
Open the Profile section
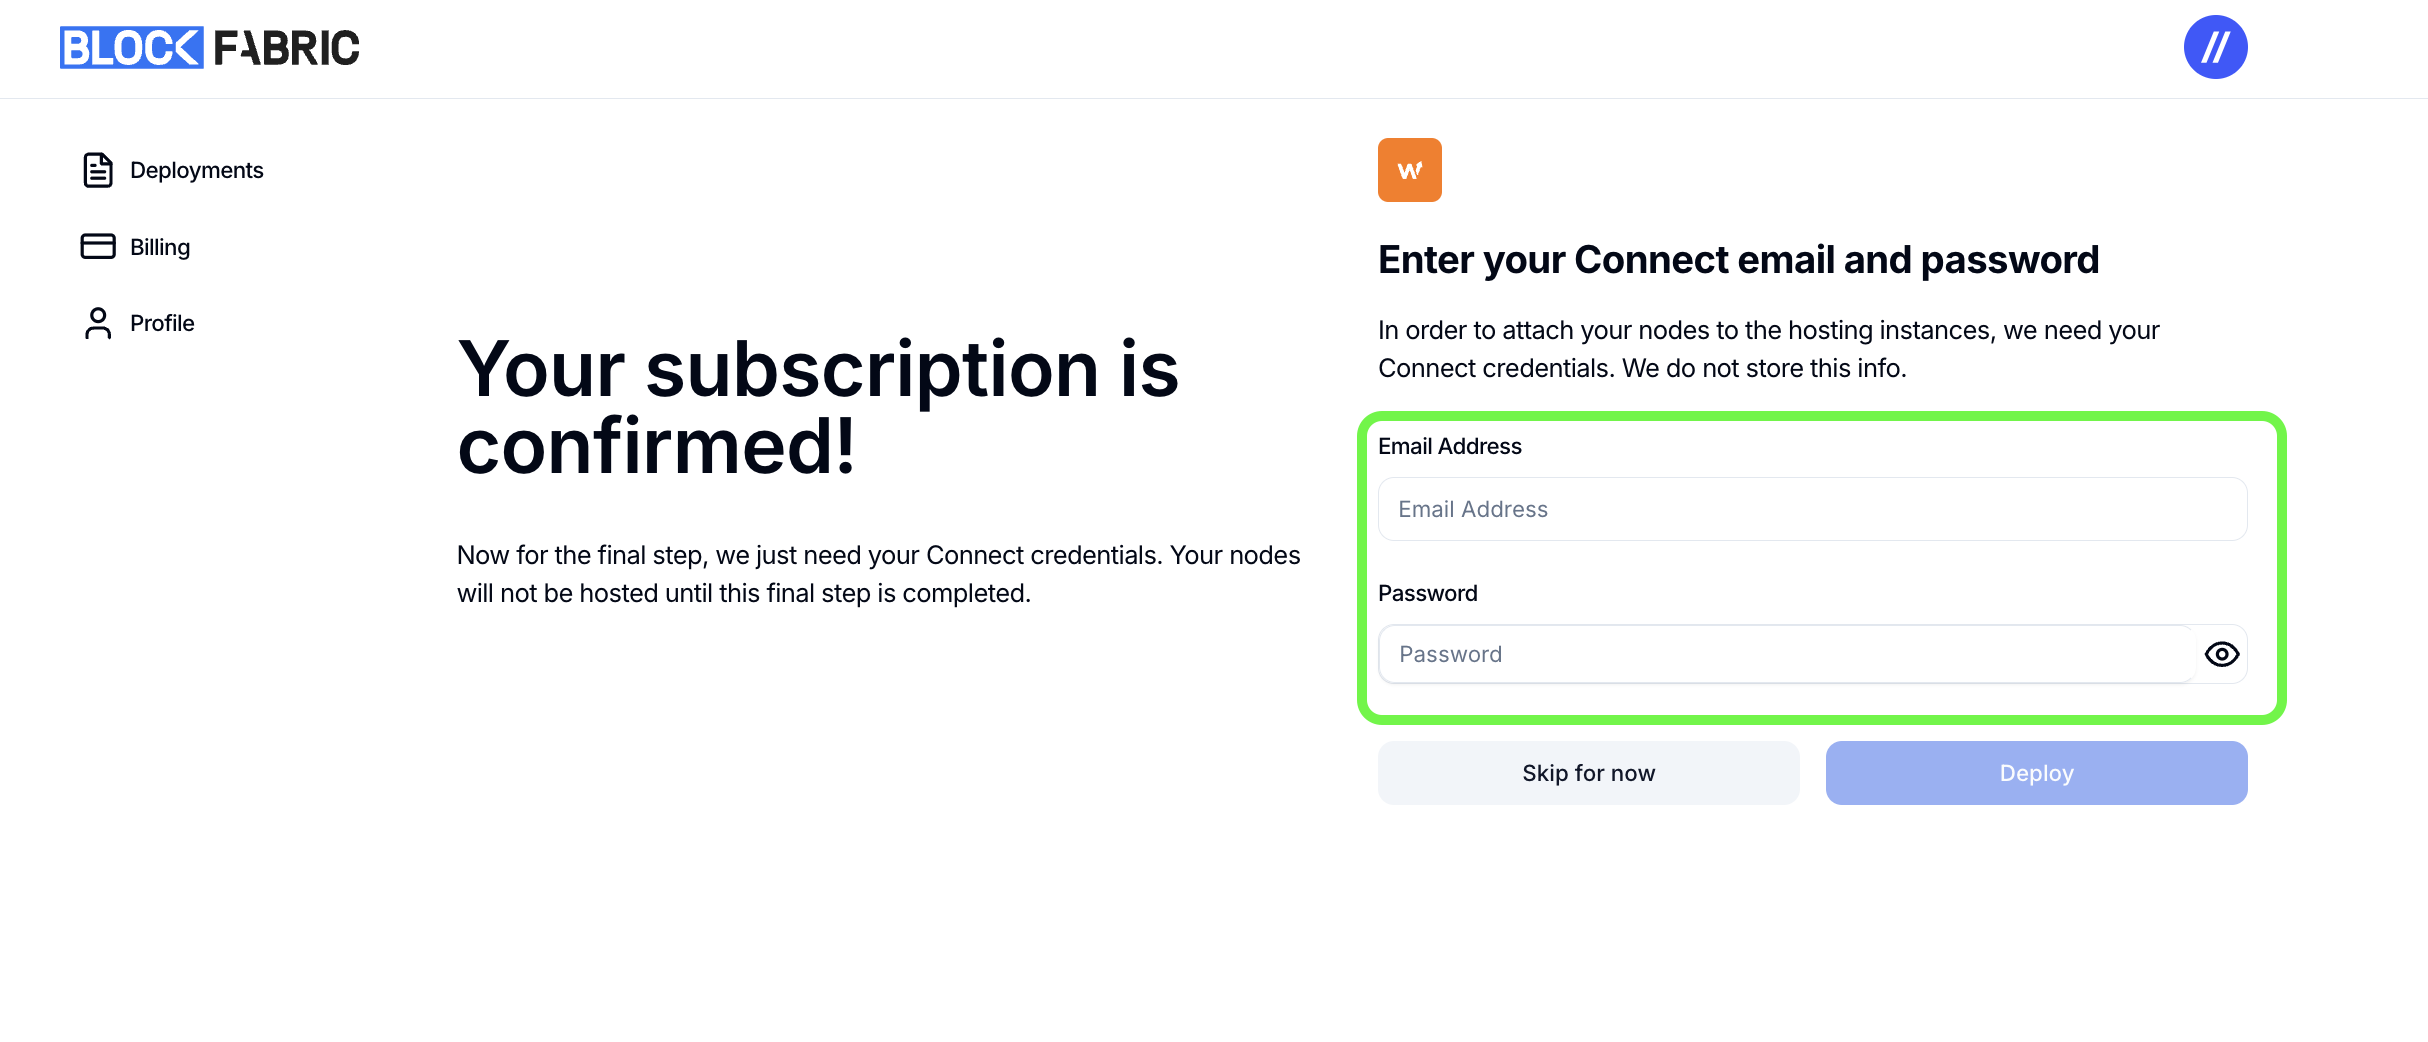click(x=162, y=323)
